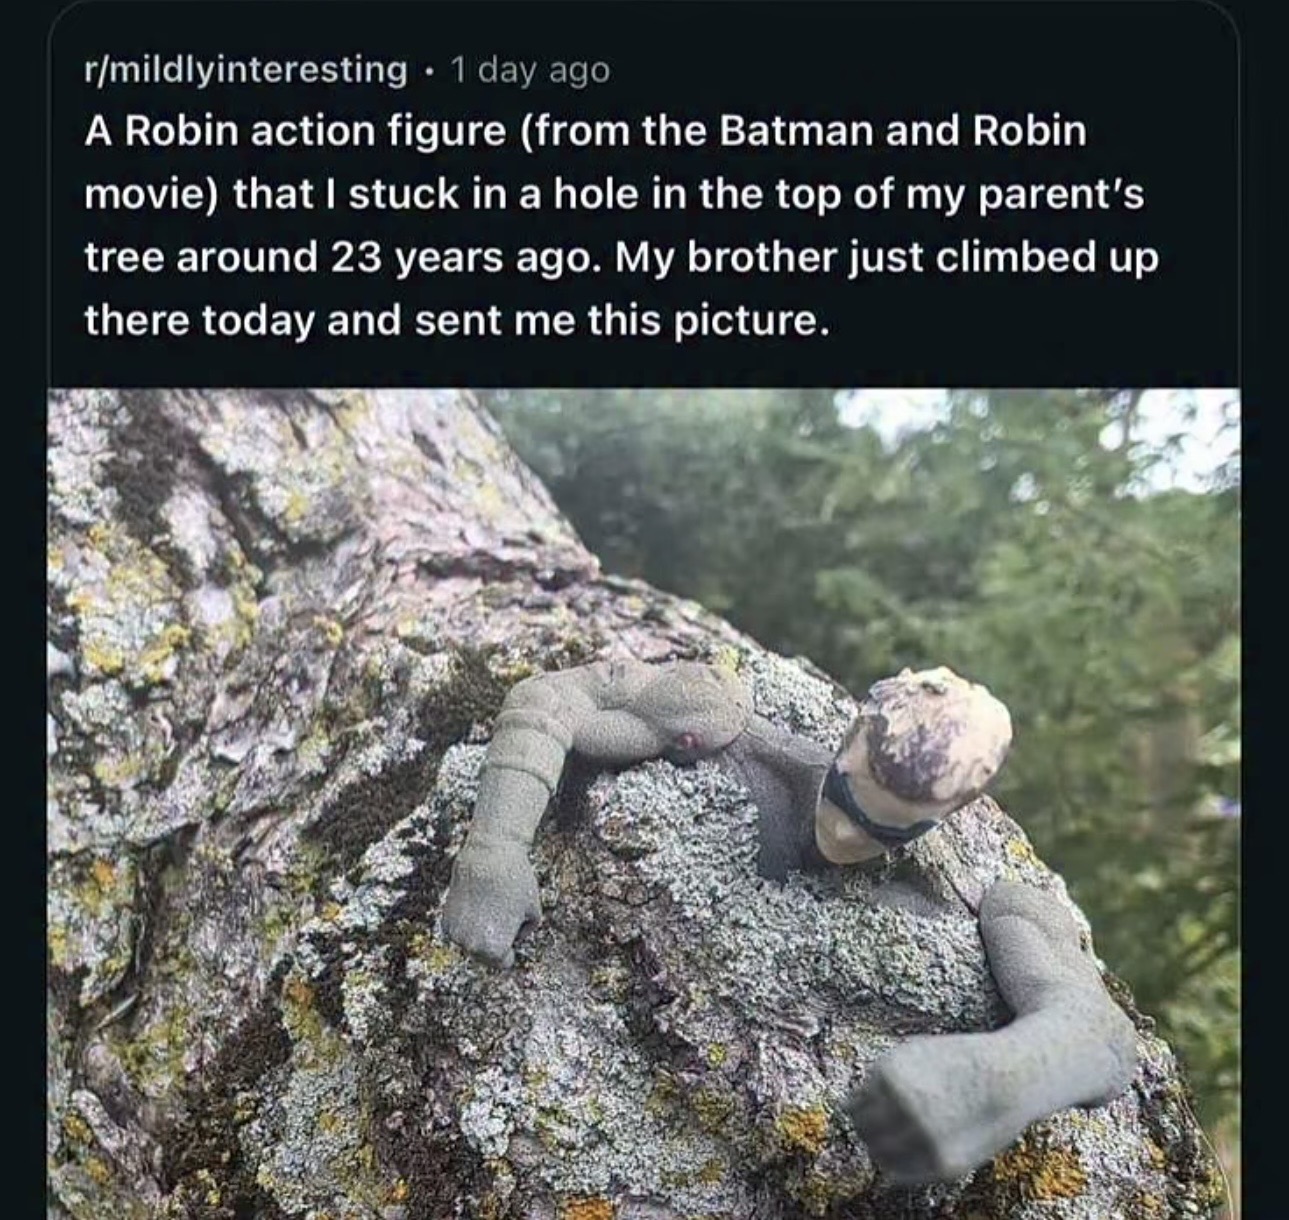Screen dimensions: 1289x1220
Task: Open the r/mildlyinteresting subreddit link
Action: (x=245, y=70)
